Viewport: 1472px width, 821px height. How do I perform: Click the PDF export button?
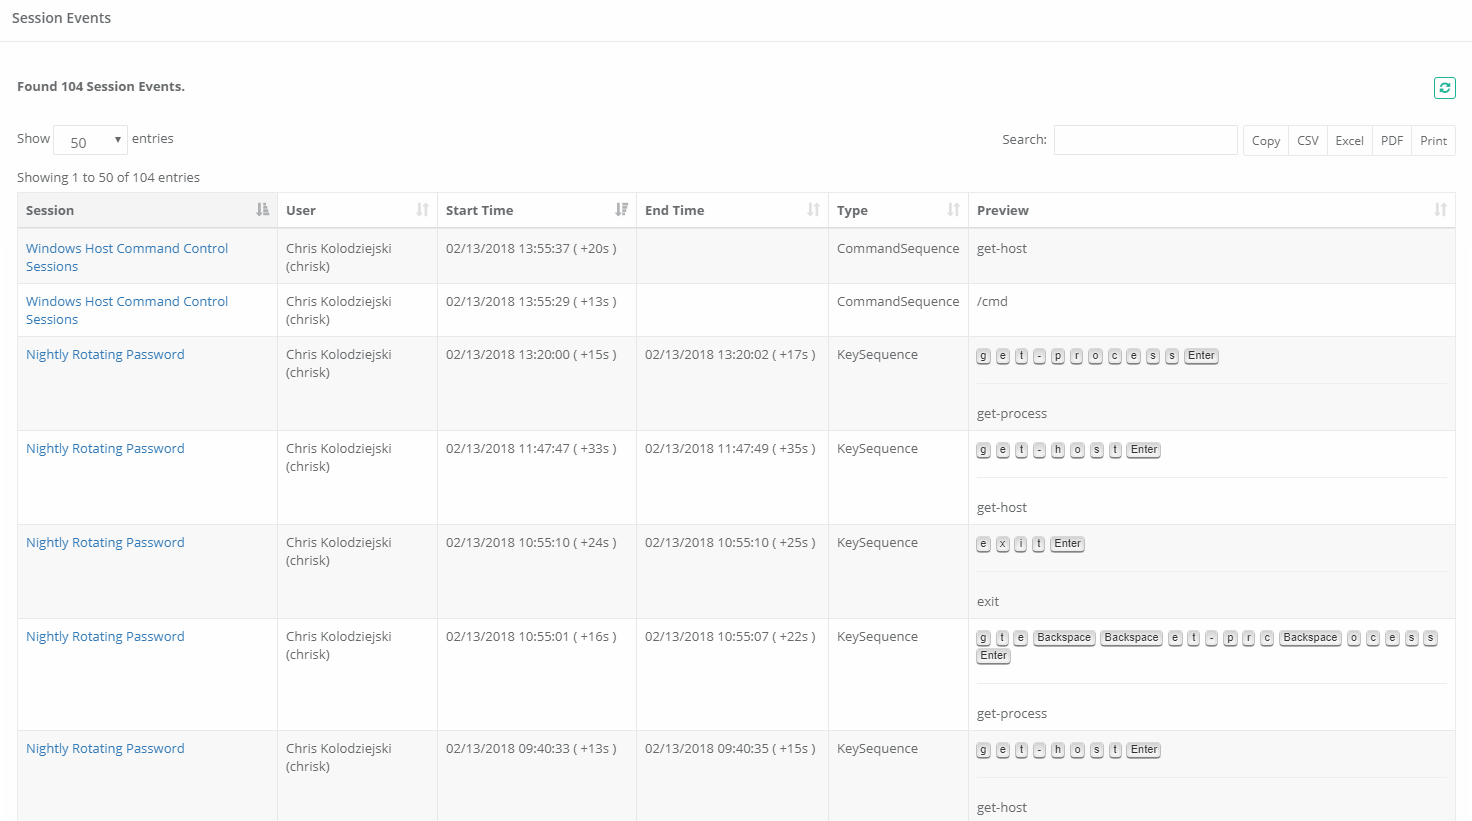coord(1391,141)
